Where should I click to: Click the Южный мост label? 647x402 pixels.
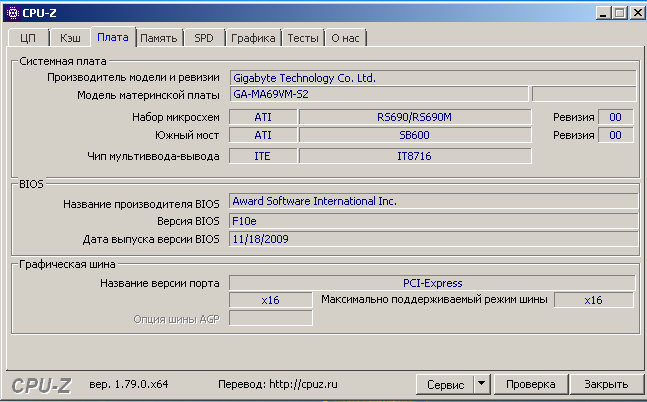[187, 135]
